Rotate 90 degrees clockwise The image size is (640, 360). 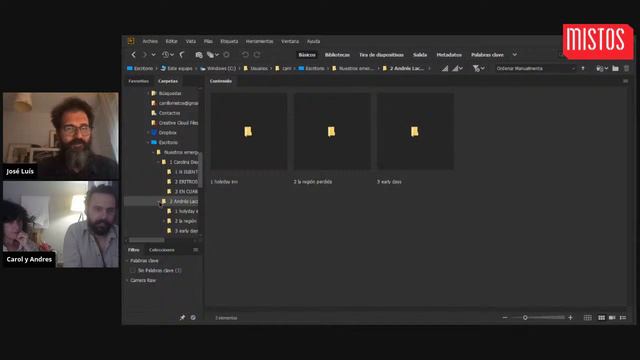coord(257,55)
